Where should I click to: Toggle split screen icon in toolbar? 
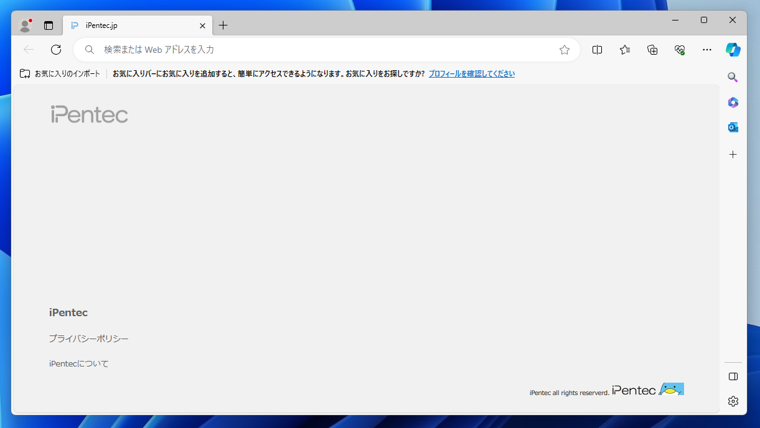597,49
